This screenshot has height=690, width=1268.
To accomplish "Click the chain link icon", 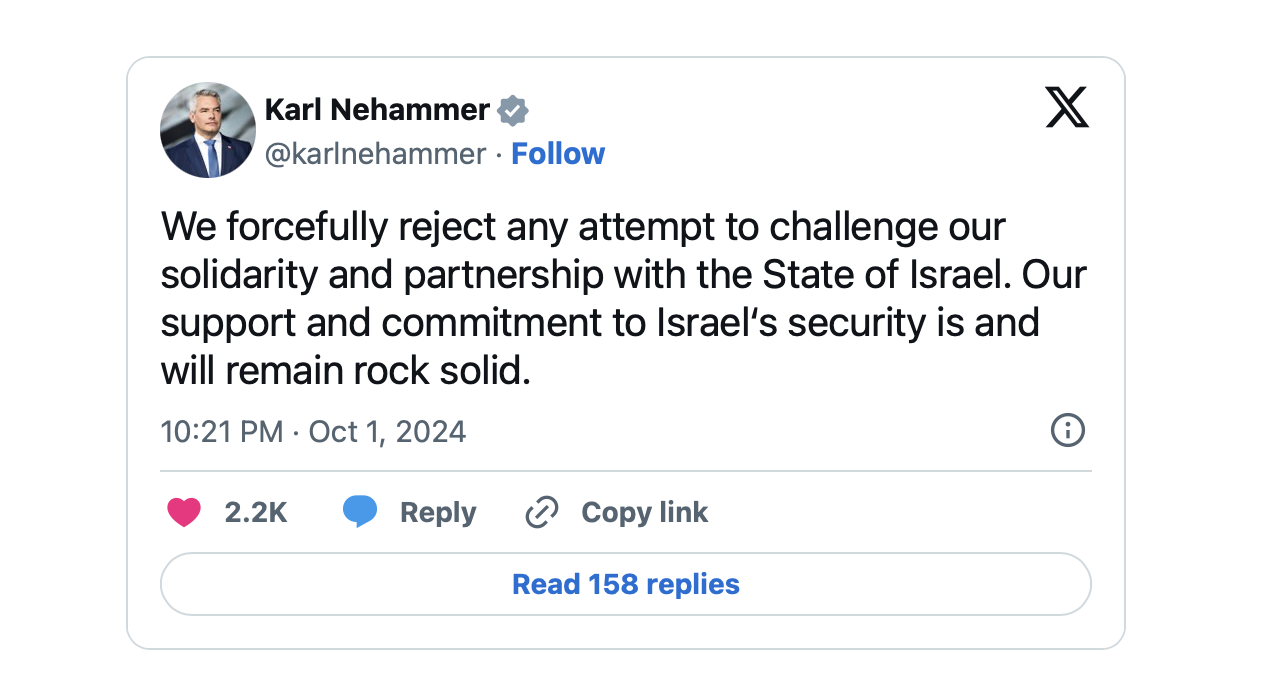I will 541,513.
